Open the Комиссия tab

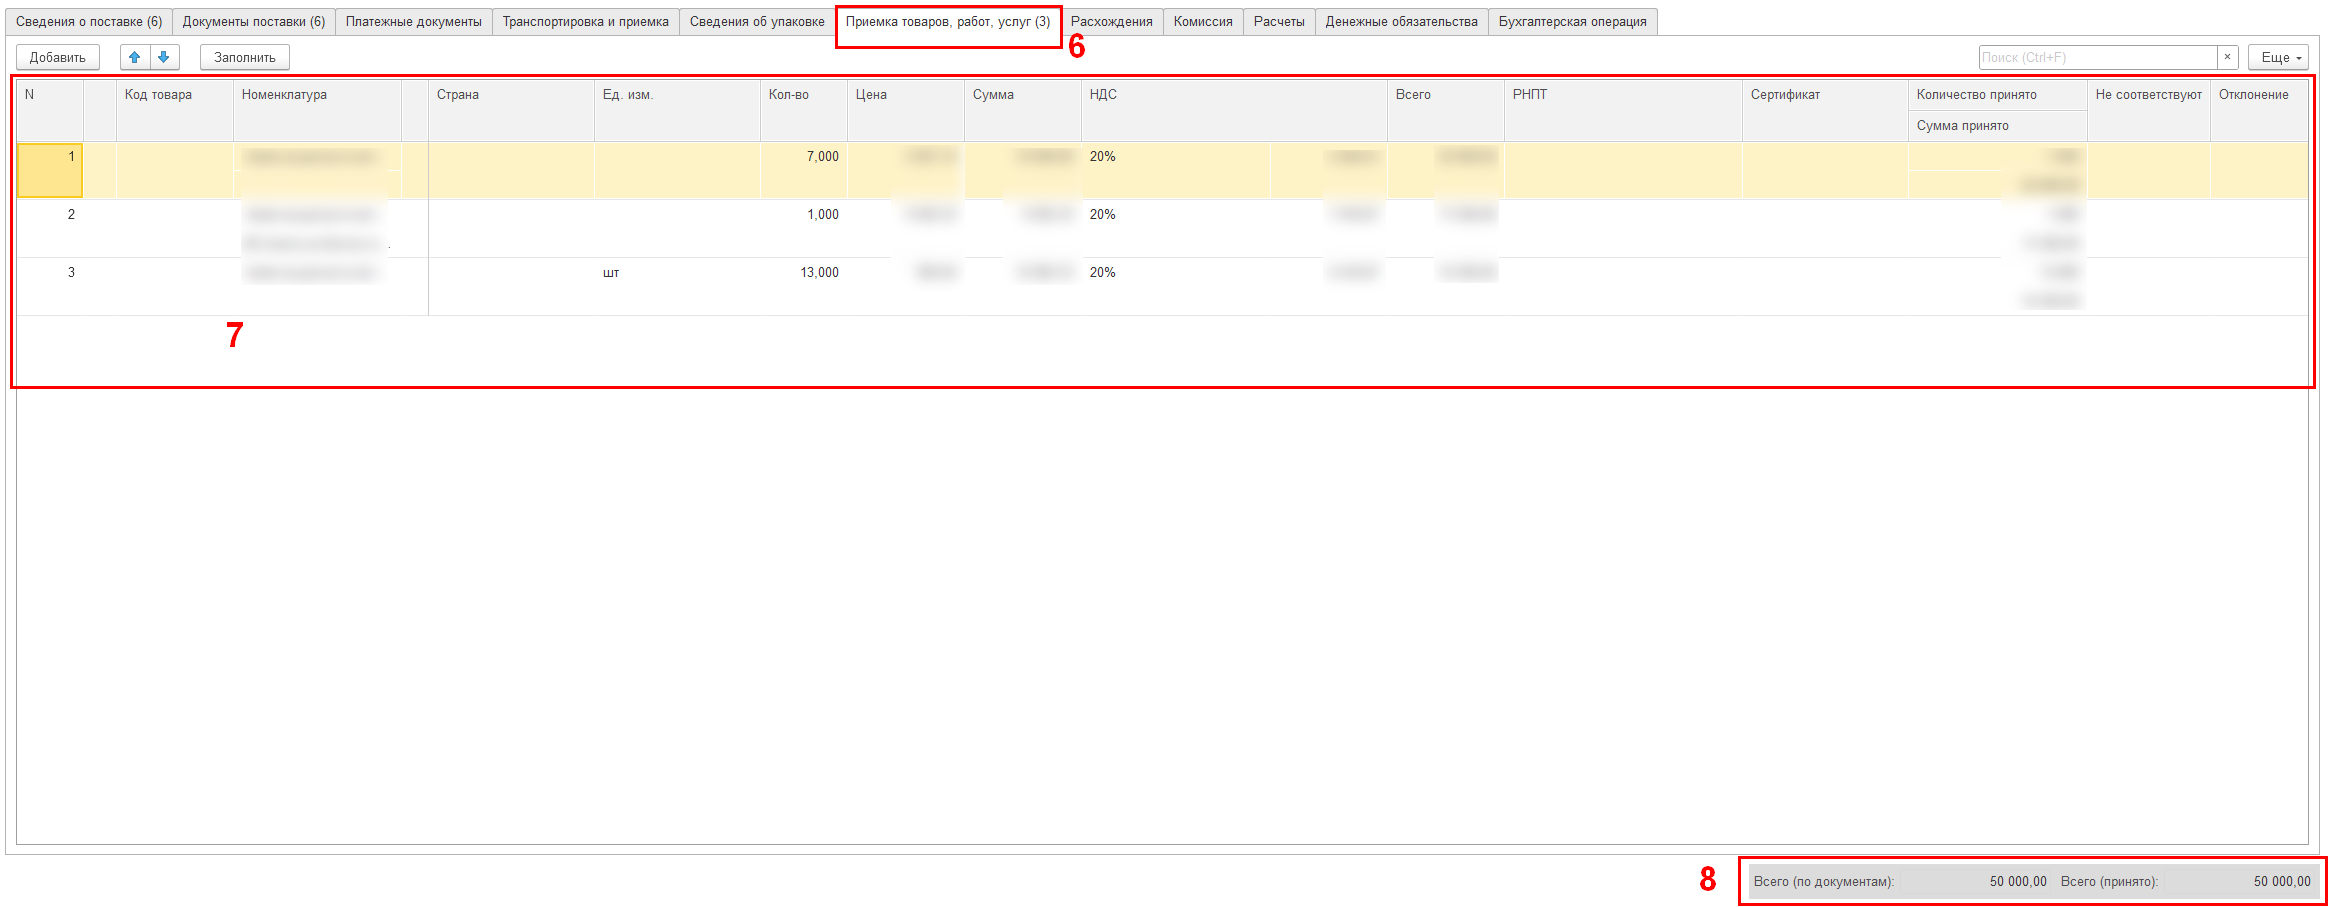click(x=1202, y=22)
